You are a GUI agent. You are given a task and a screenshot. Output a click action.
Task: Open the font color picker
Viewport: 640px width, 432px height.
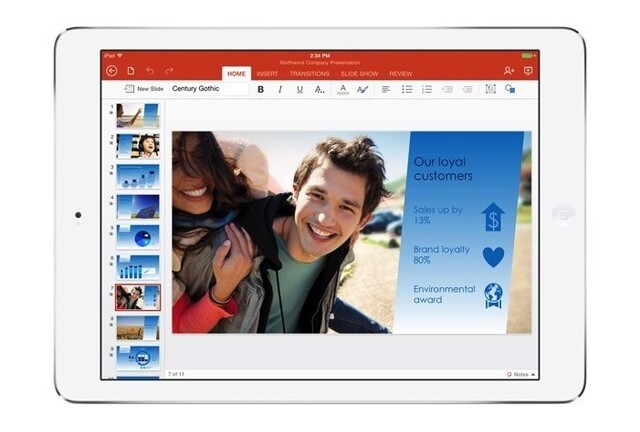pos(343,89)
